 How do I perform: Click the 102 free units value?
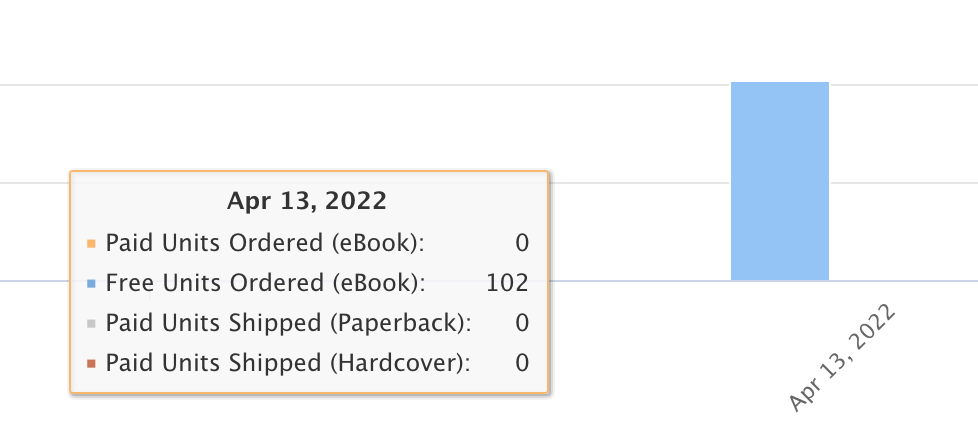pos(507,283)
